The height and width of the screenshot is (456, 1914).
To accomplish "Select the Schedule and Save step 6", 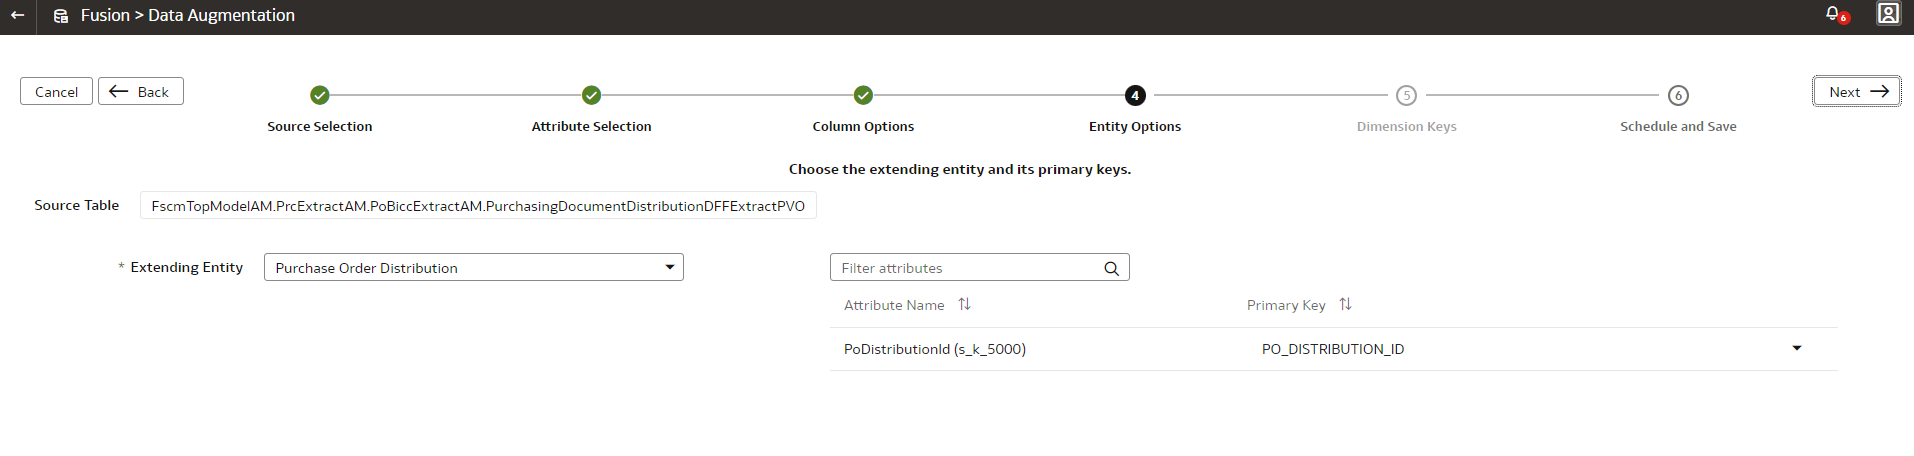I will click(x=1678, y=95).
